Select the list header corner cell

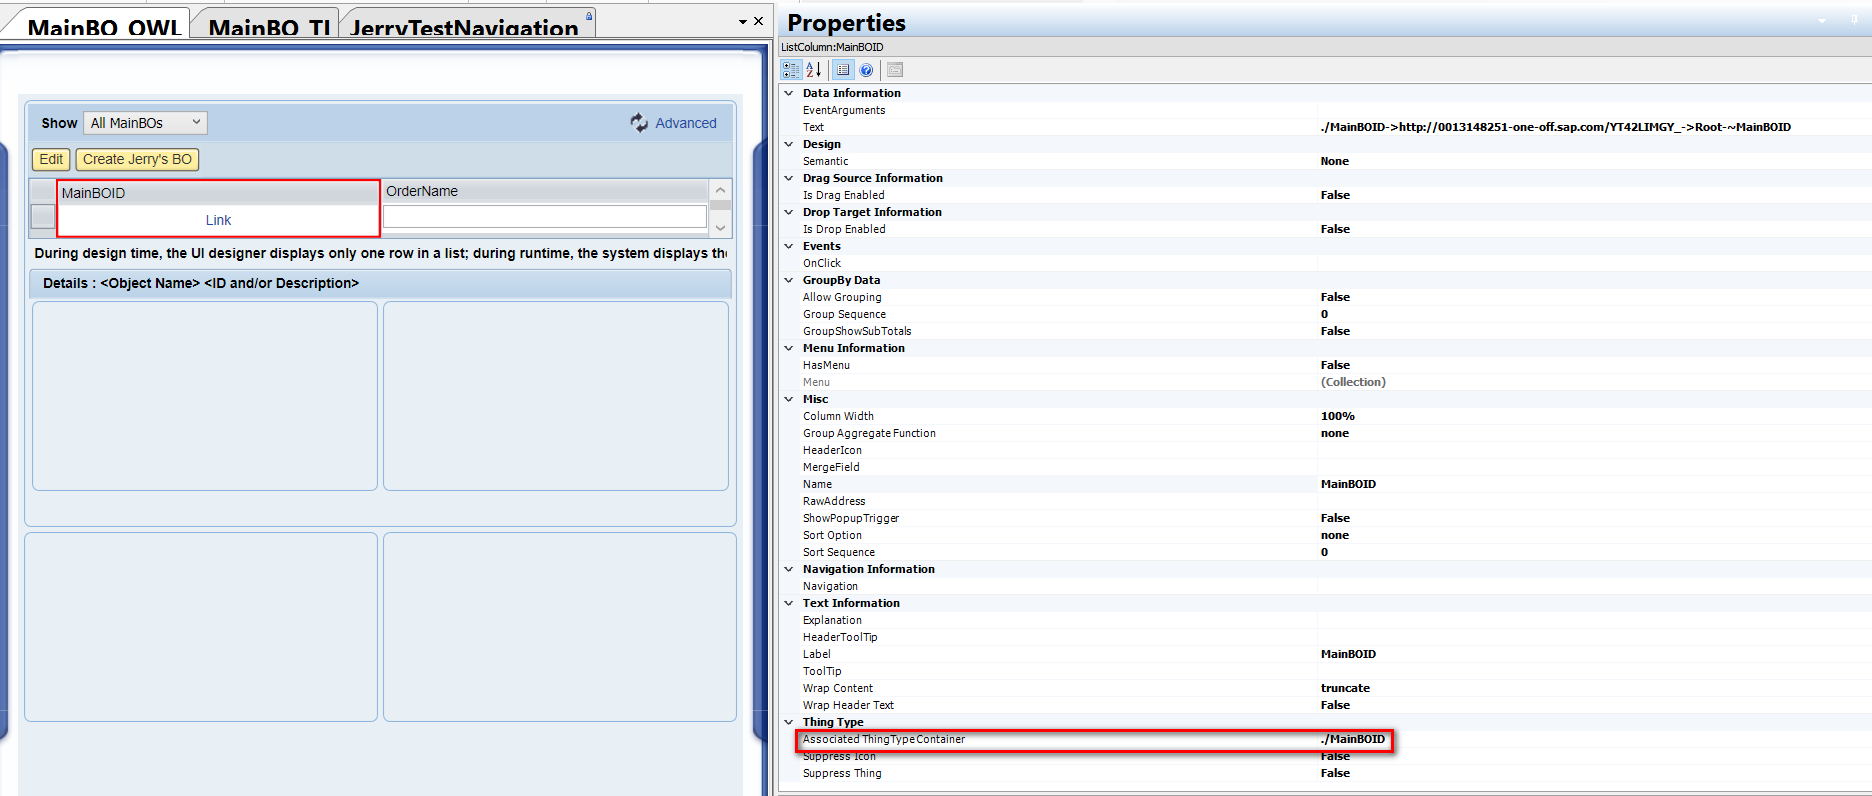click(43, 191)
